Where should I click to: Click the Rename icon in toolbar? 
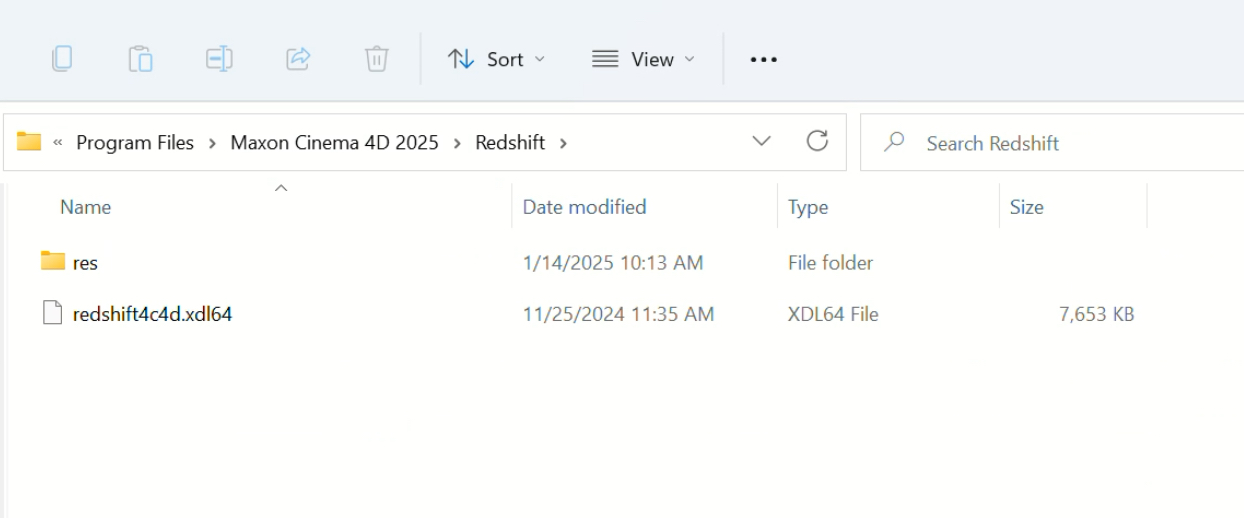219,59
